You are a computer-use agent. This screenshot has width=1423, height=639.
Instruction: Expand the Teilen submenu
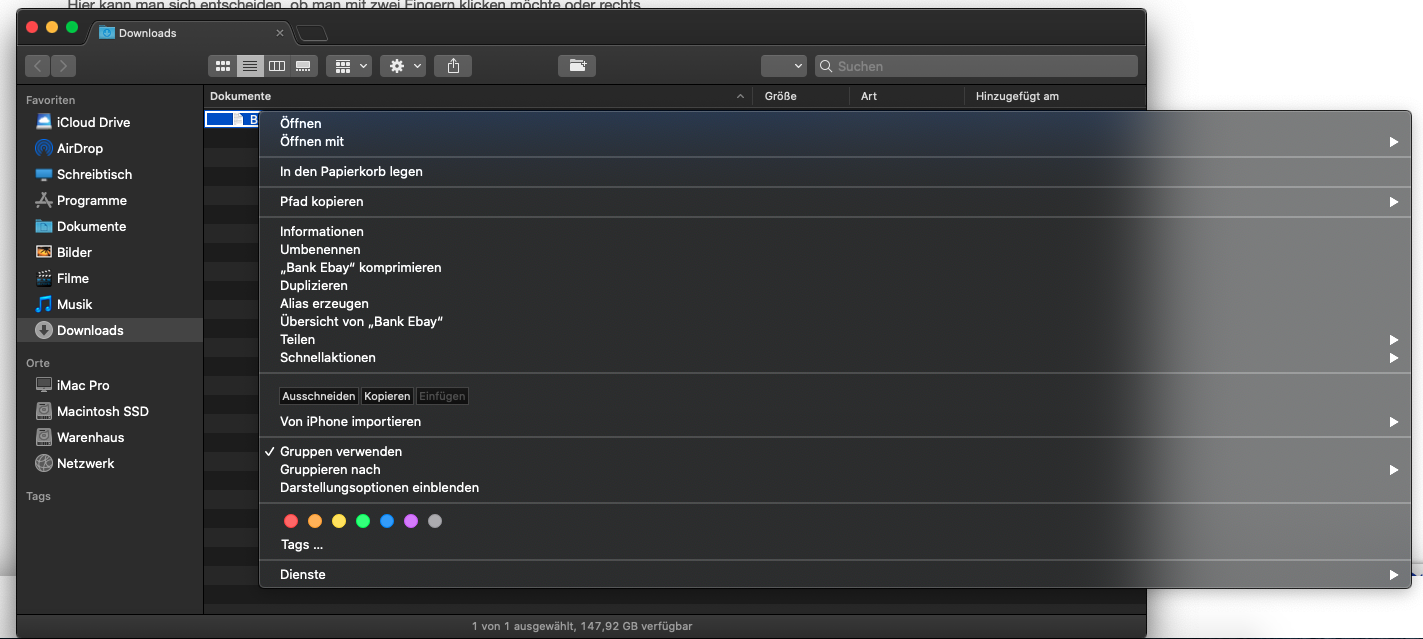834,339
